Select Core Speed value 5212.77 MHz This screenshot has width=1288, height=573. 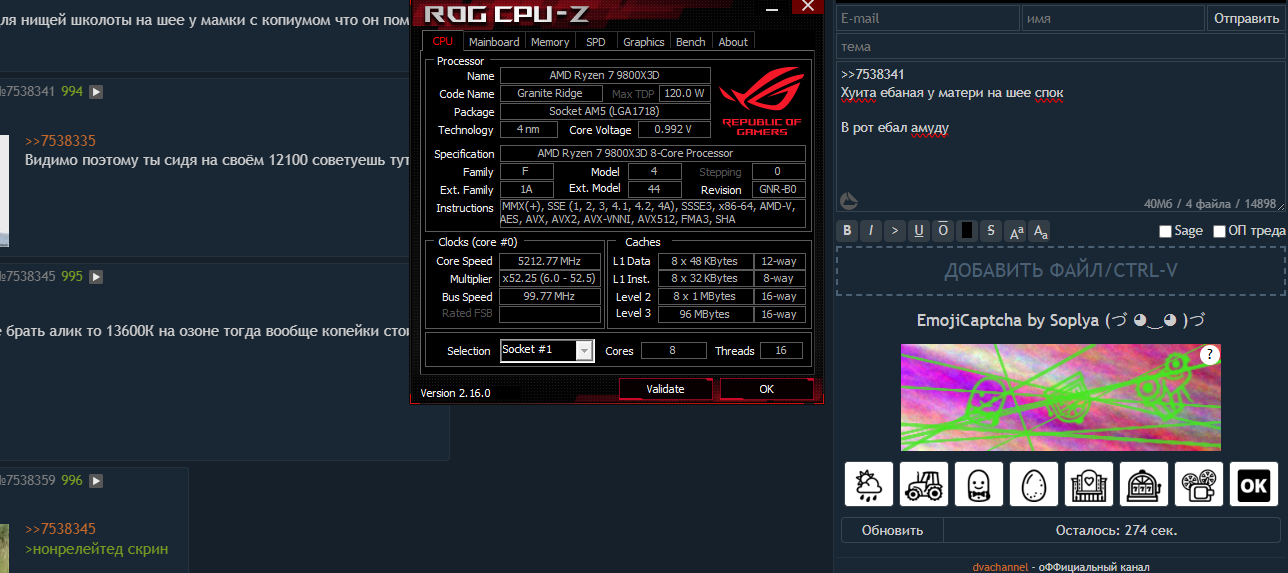click(x=551, y=261)
